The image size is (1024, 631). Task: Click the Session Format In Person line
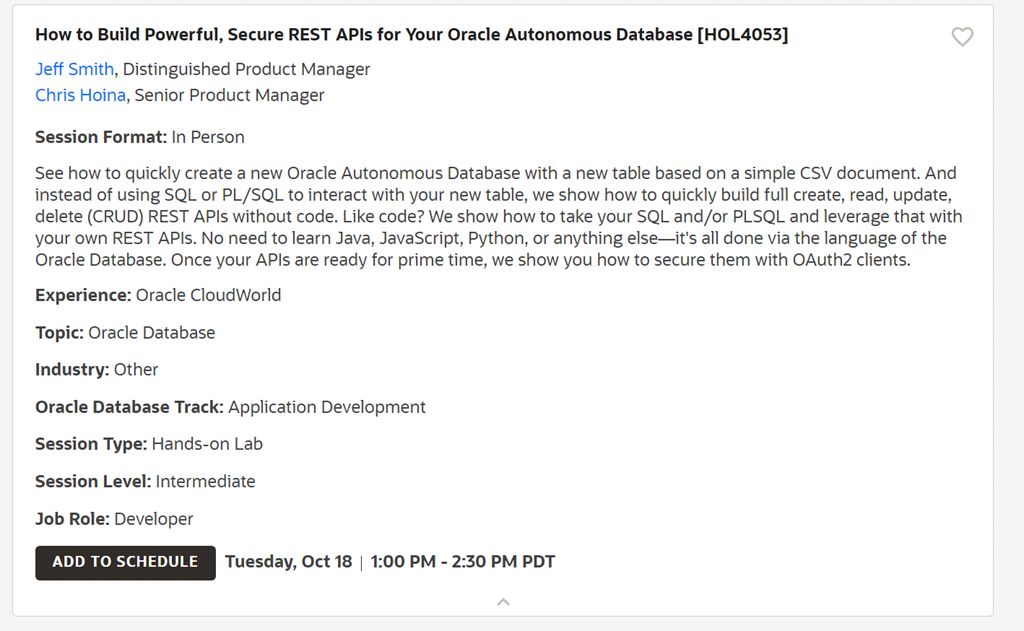pyautogui.click(x=139, y=137)
